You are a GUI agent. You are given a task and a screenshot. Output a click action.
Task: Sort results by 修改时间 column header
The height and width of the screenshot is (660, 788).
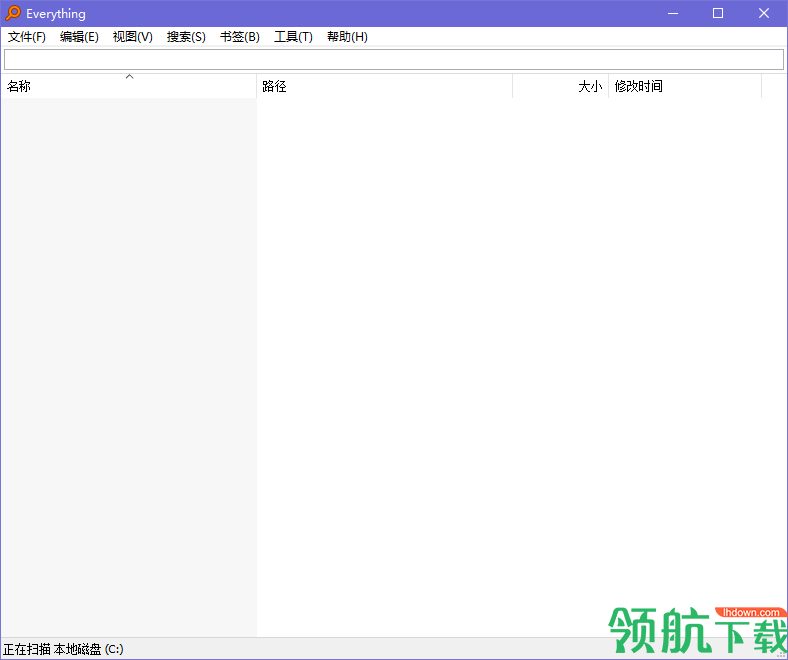click(685, 86)
